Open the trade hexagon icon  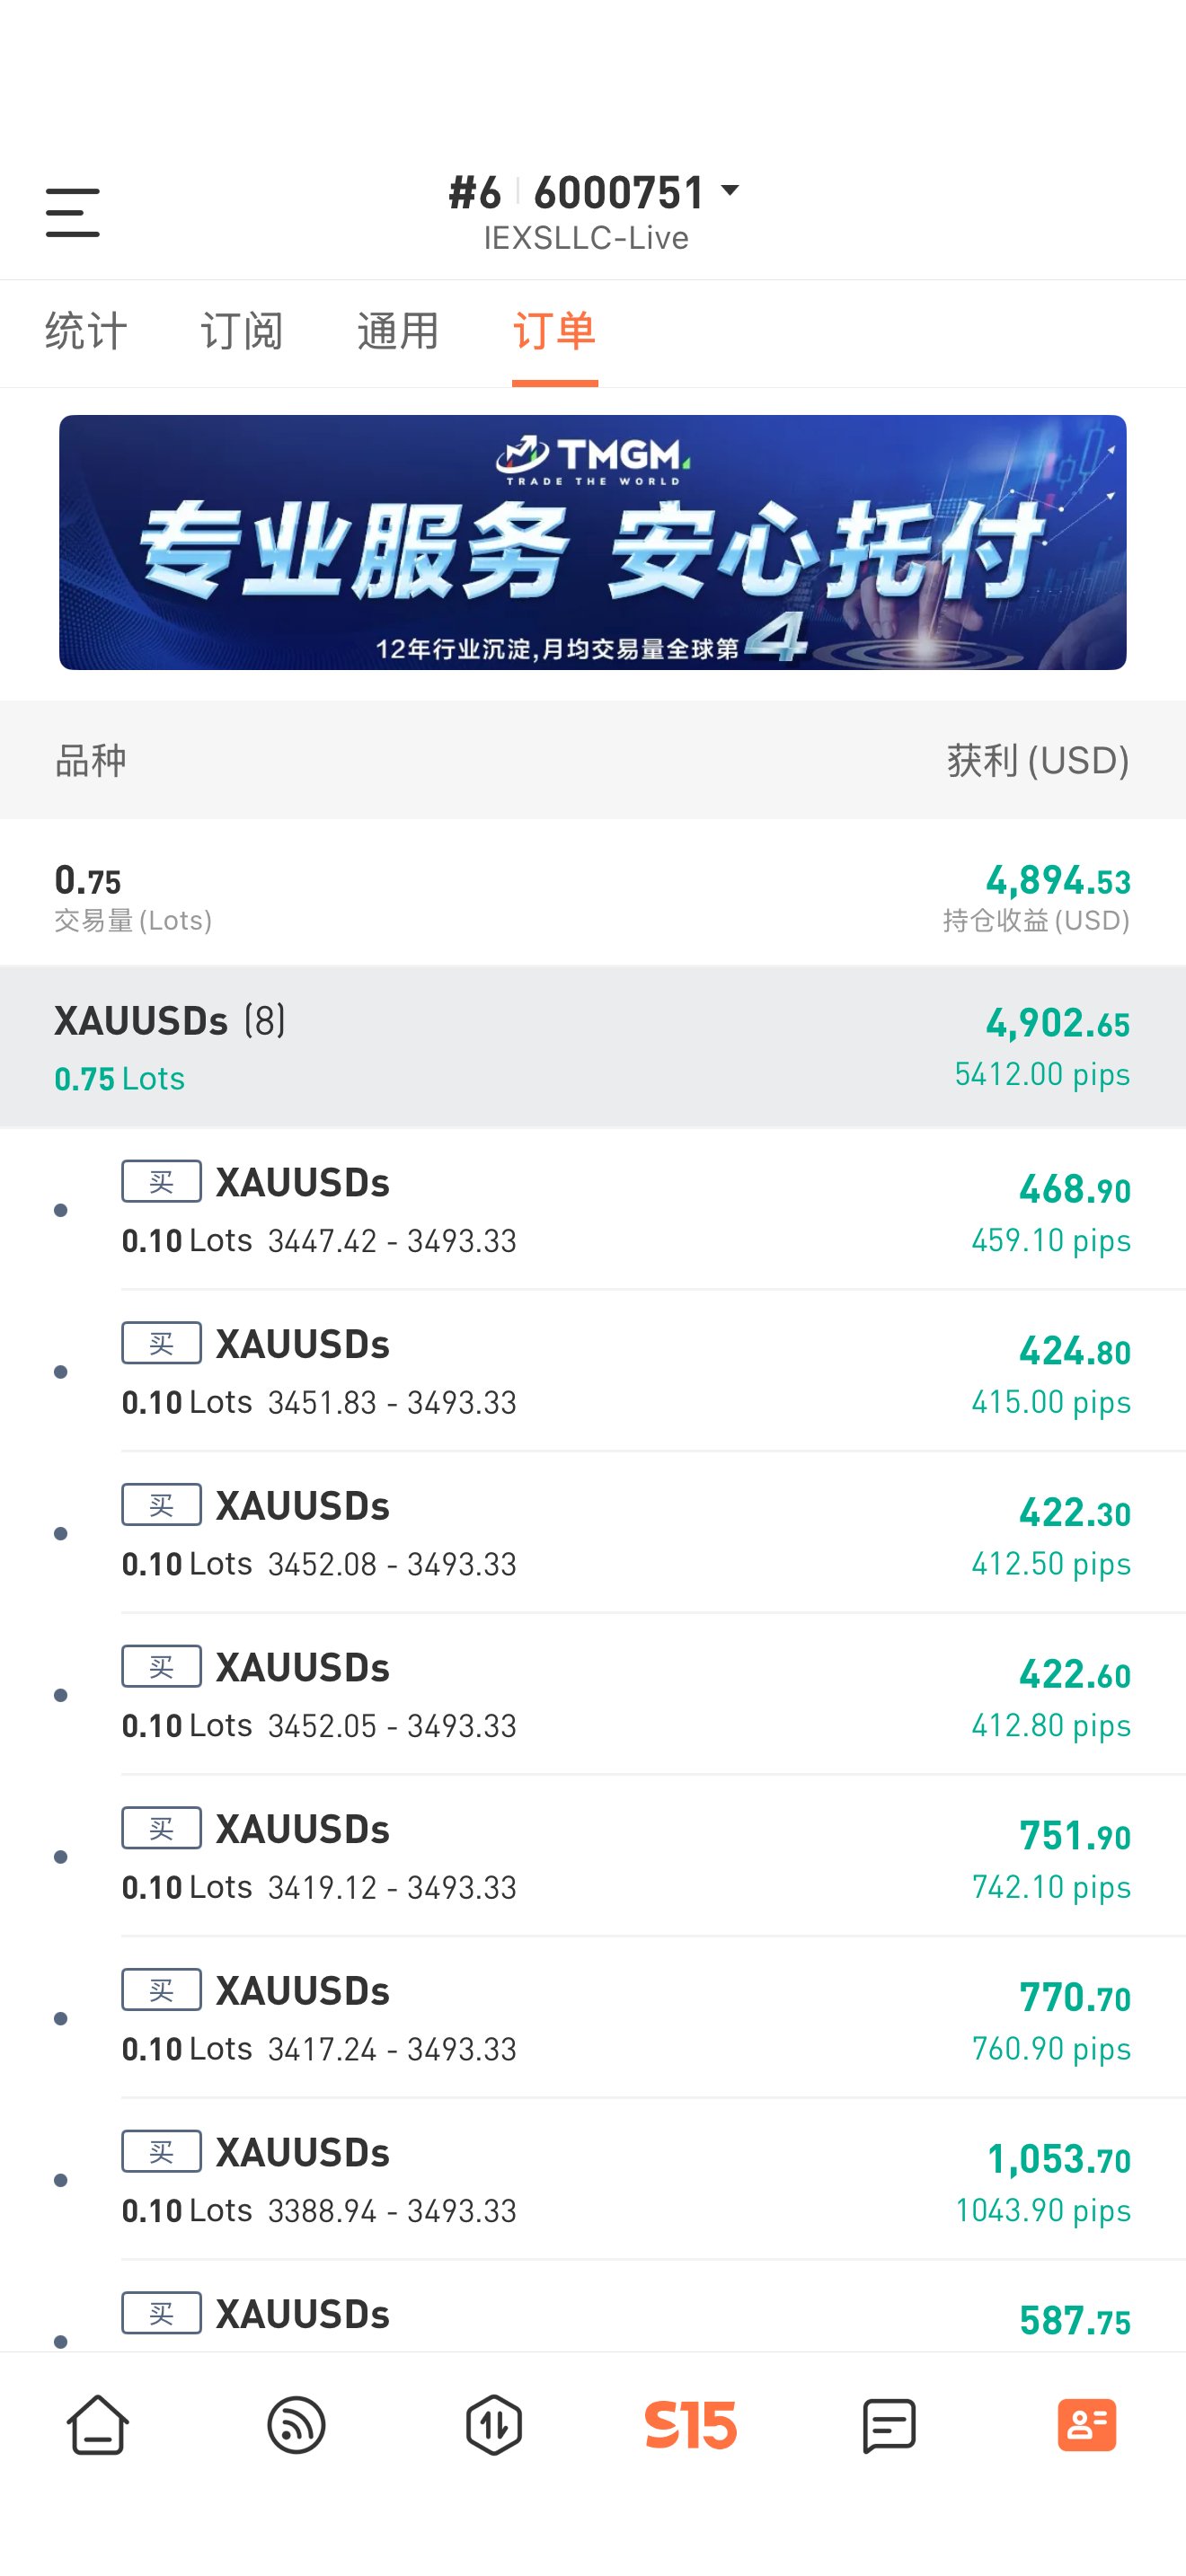494,2424
